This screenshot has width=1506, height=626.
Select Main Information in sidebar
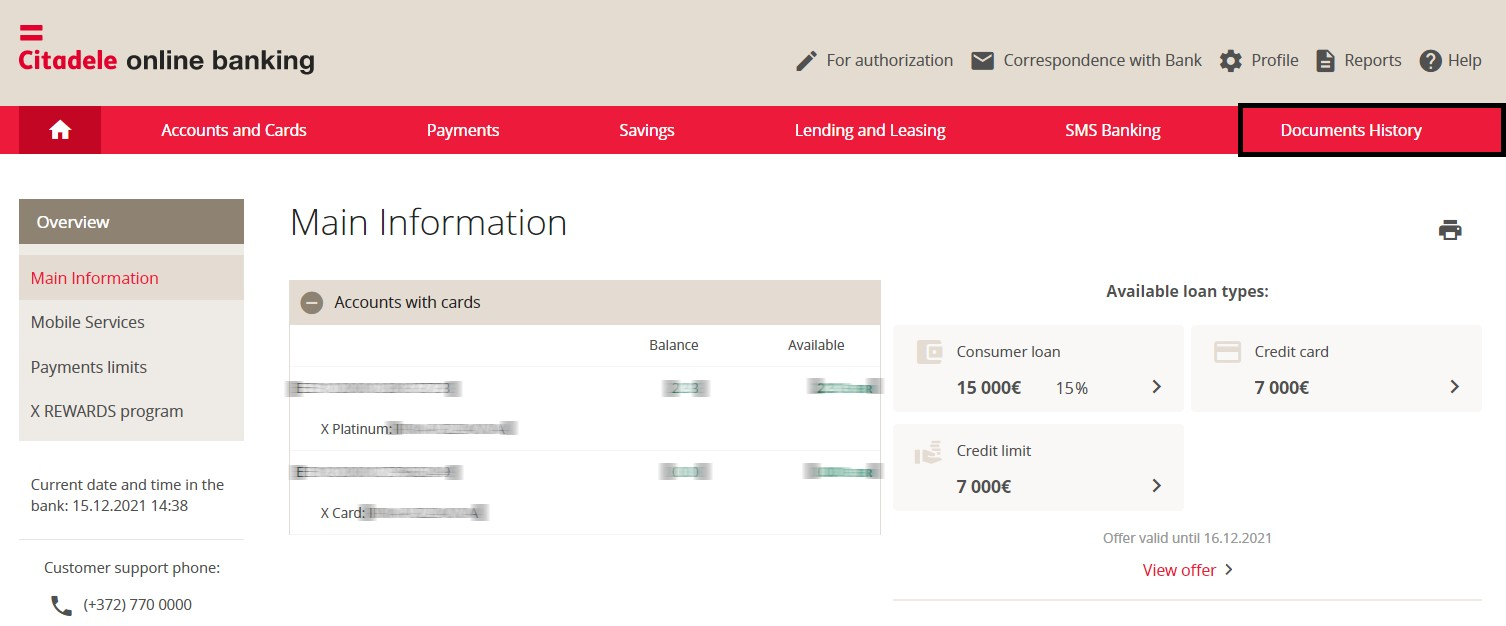tap(131, 278)
